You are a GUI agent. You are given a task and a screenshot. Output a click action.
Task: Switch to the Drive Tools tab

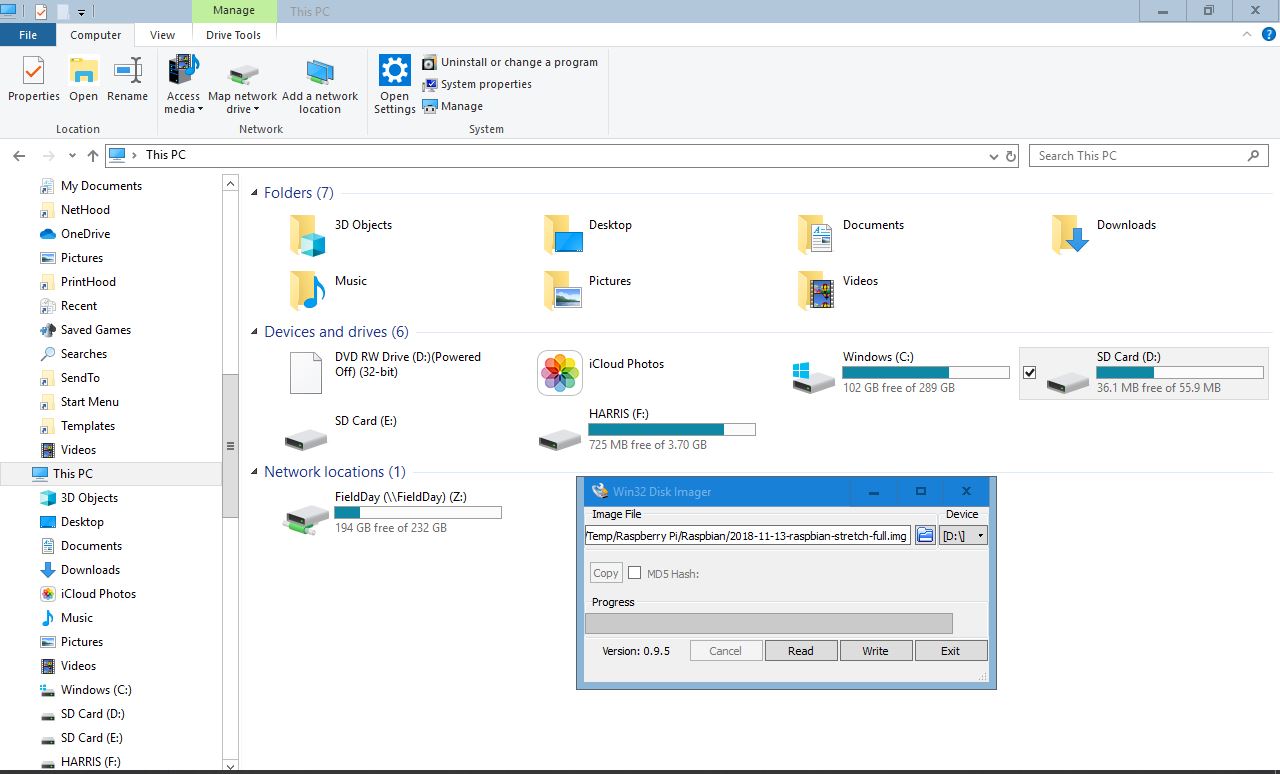pos(234,35)
